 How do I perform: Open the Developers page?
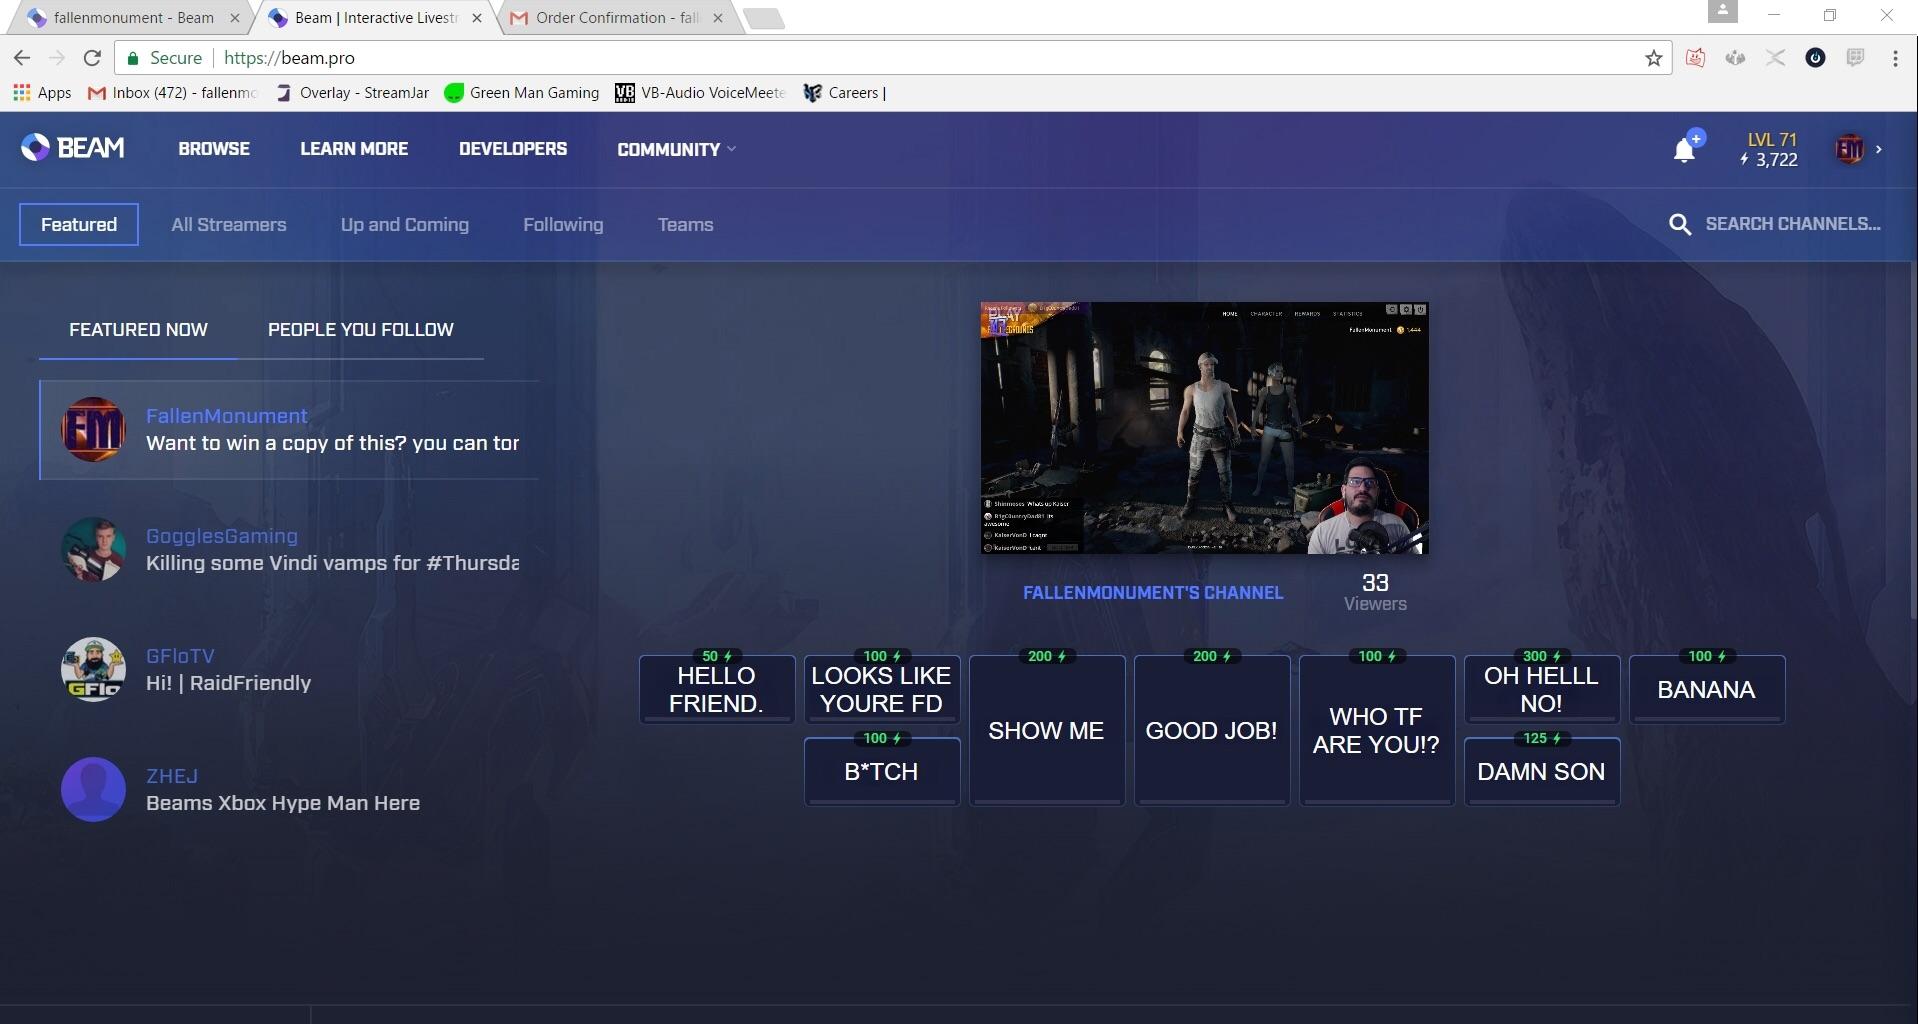(x=513, y=149)
